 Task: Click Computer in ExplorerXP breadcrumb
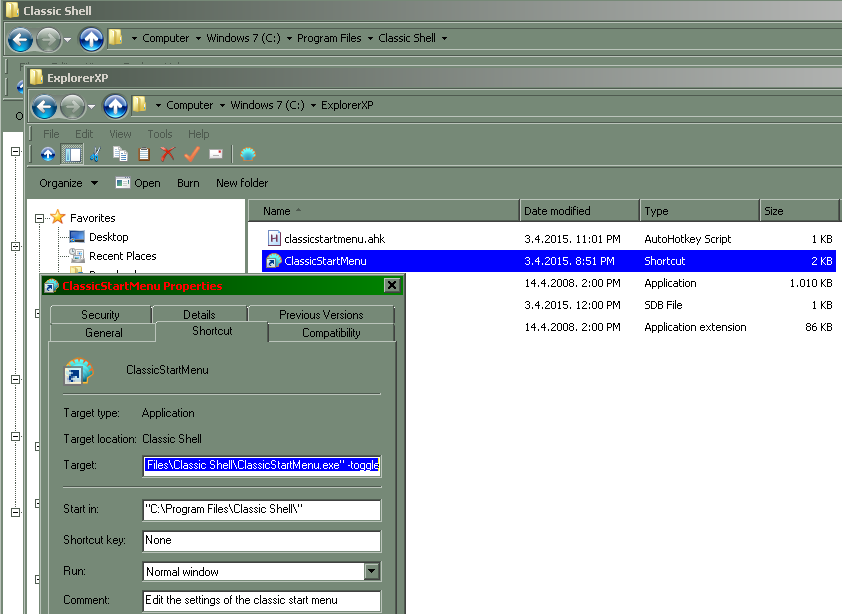(x=190, y=105)
